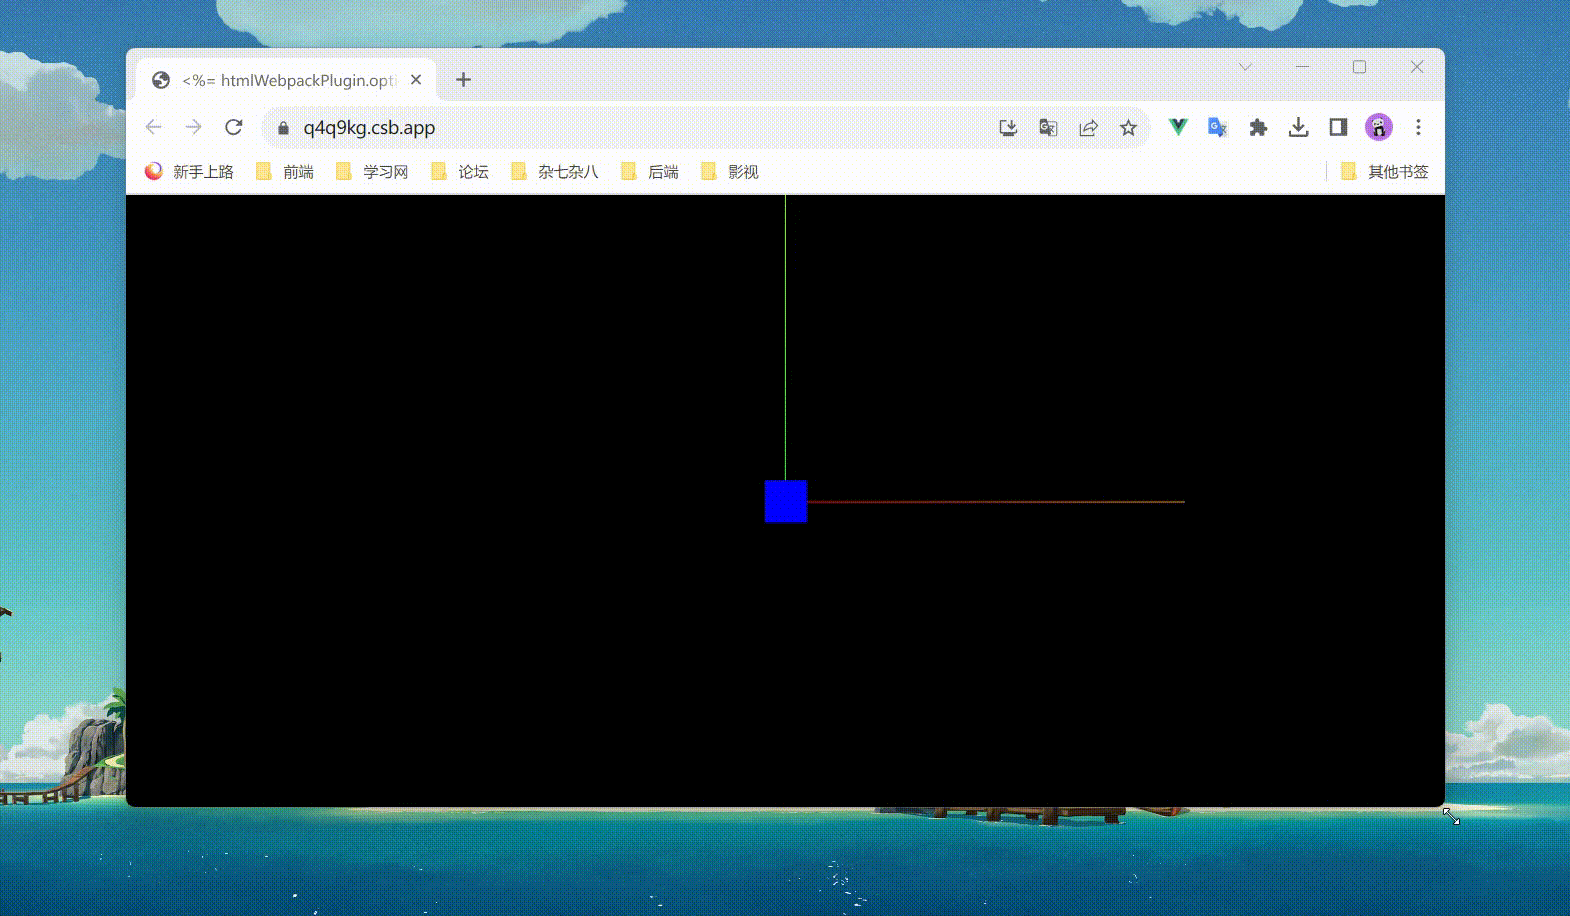Select the htmlWebpackPlugin tab
The height and width of the screenshot is (916, 1570).
pyautogui.click(x=287, y=80)
